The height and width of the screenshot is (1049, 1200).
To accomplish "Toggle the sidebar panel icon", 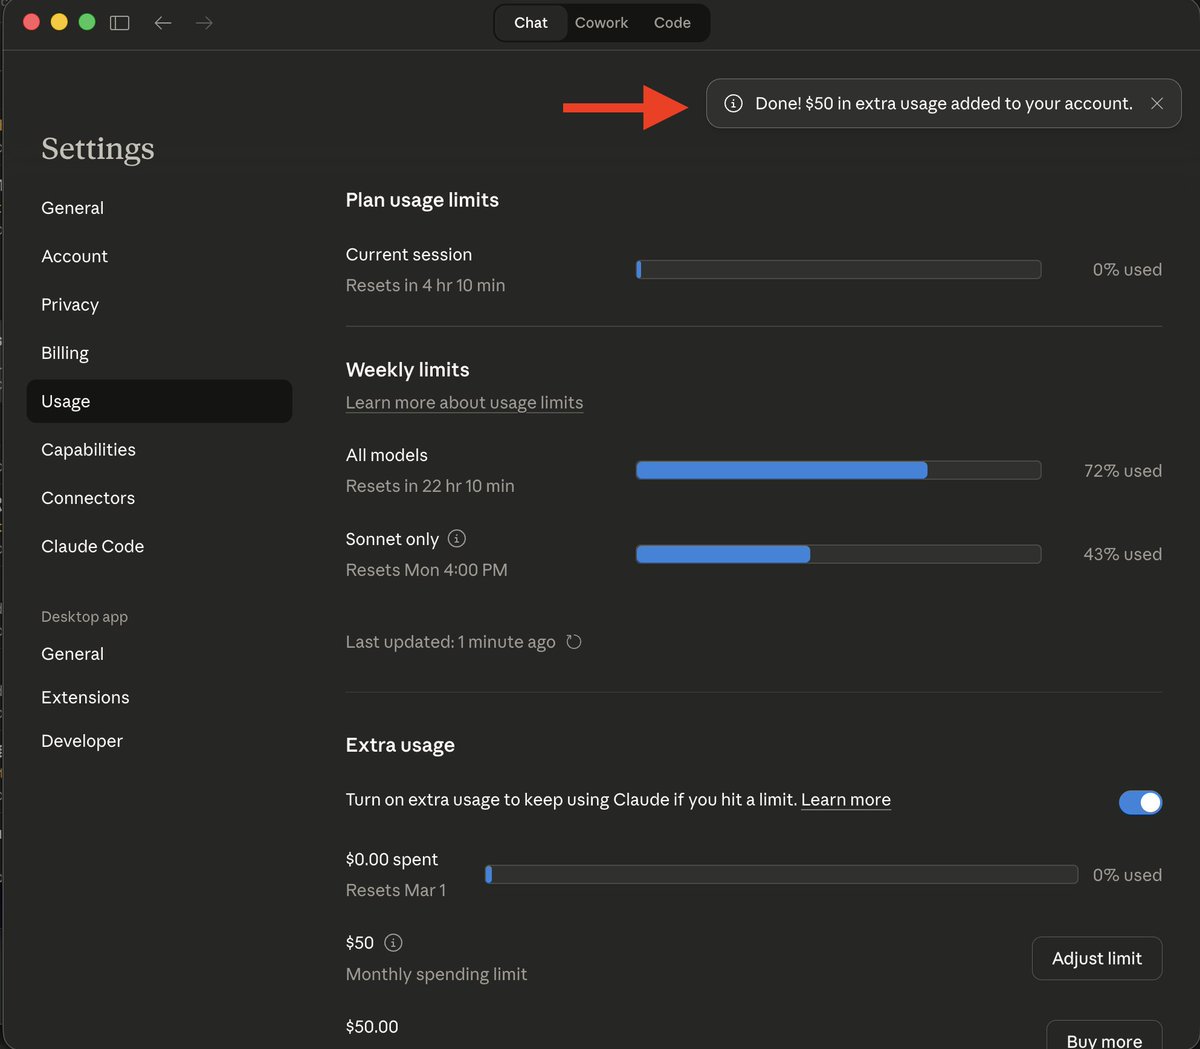I will [120, 22].
